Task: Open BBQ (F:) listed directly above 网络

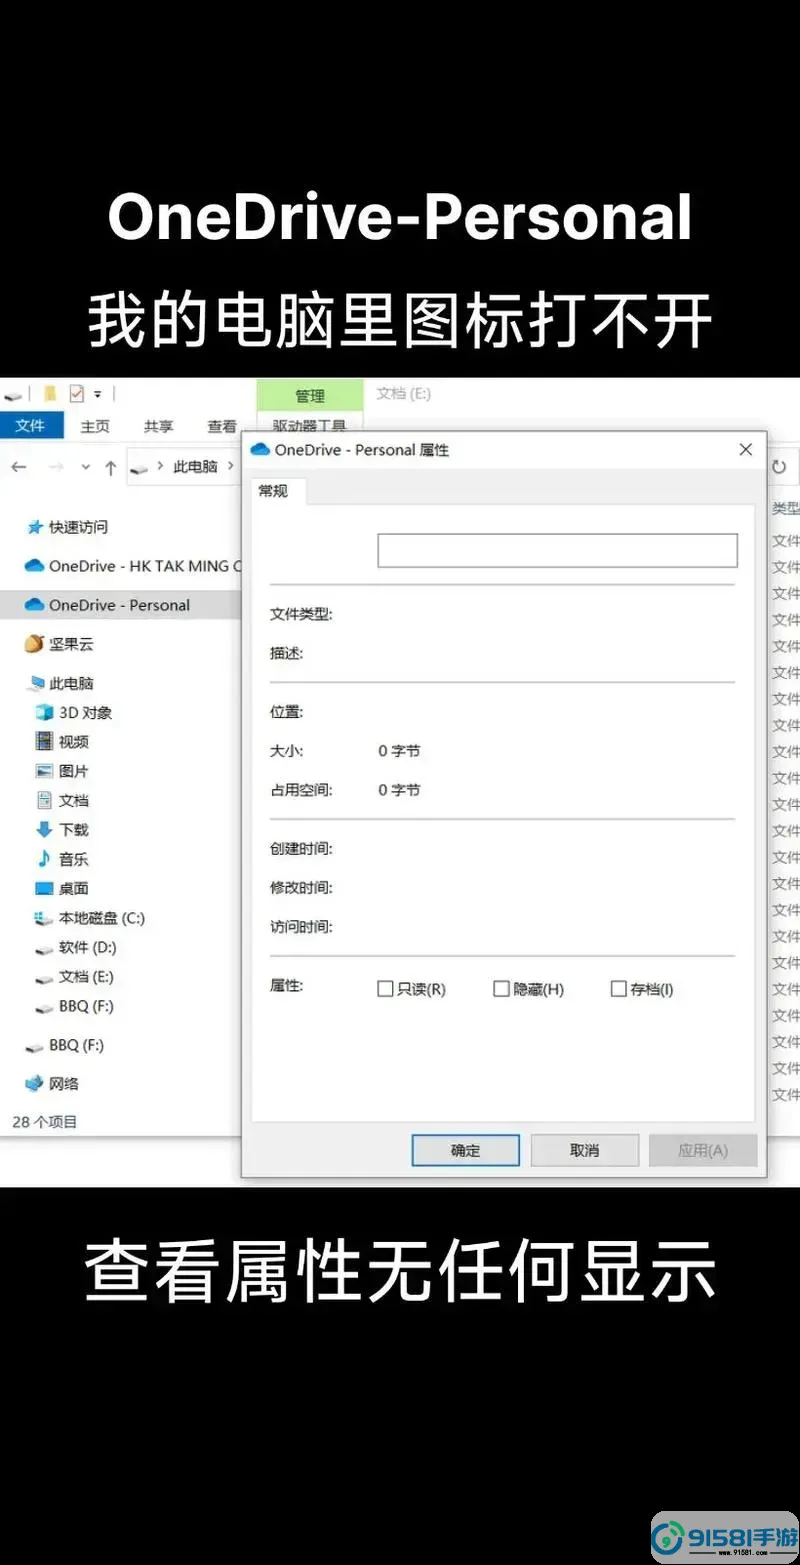Action: pyautogui.click(x=65, y=1045)
